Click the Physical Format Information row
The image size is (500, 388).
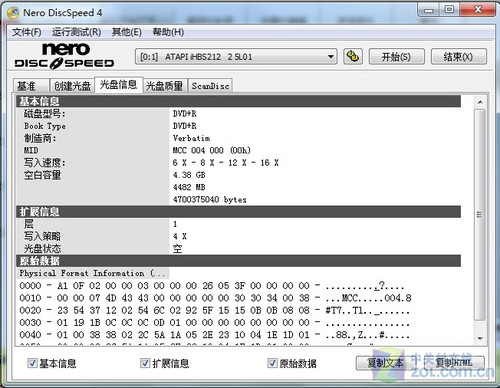pyautogui.click(x=92, y=273)
